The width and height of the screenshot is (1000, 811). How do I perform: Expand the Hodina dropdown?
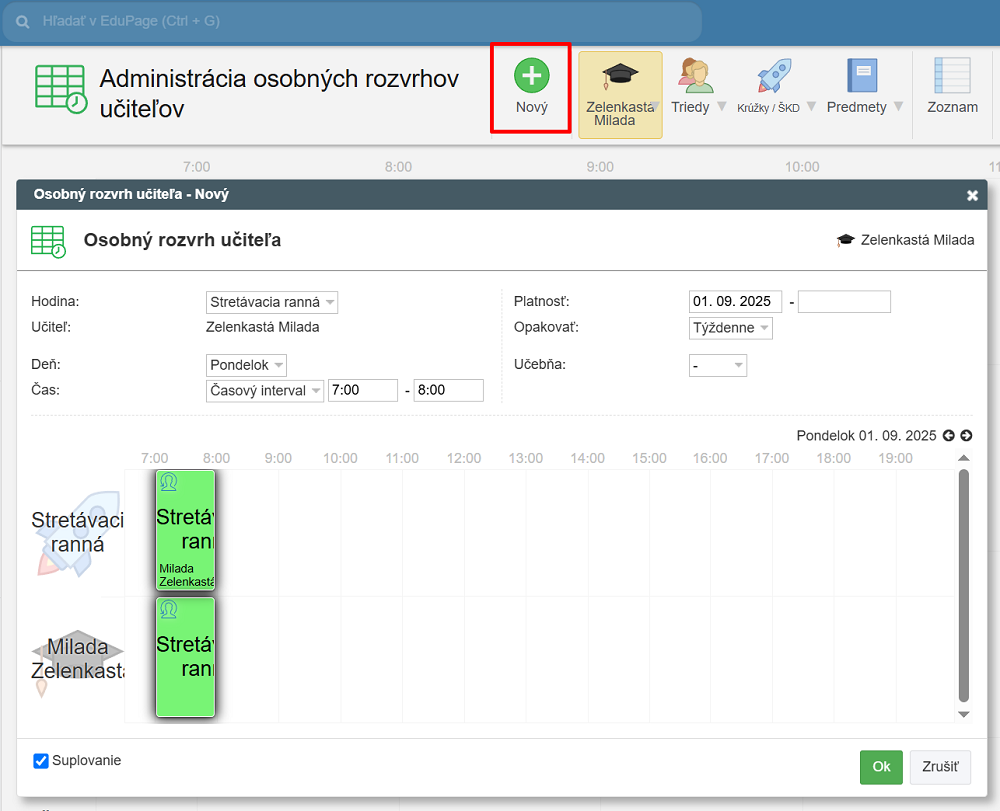pos(272,302)
